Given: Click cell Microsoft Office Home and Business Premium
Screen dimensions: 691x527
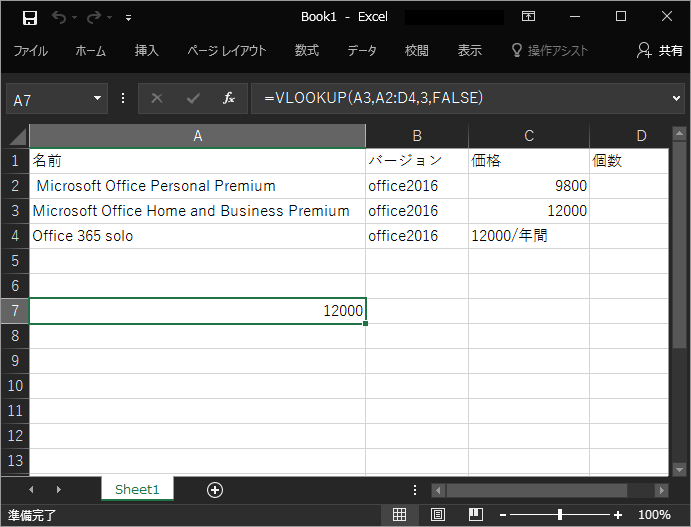Looking at the screenshot, I should [x=197, y=211].
